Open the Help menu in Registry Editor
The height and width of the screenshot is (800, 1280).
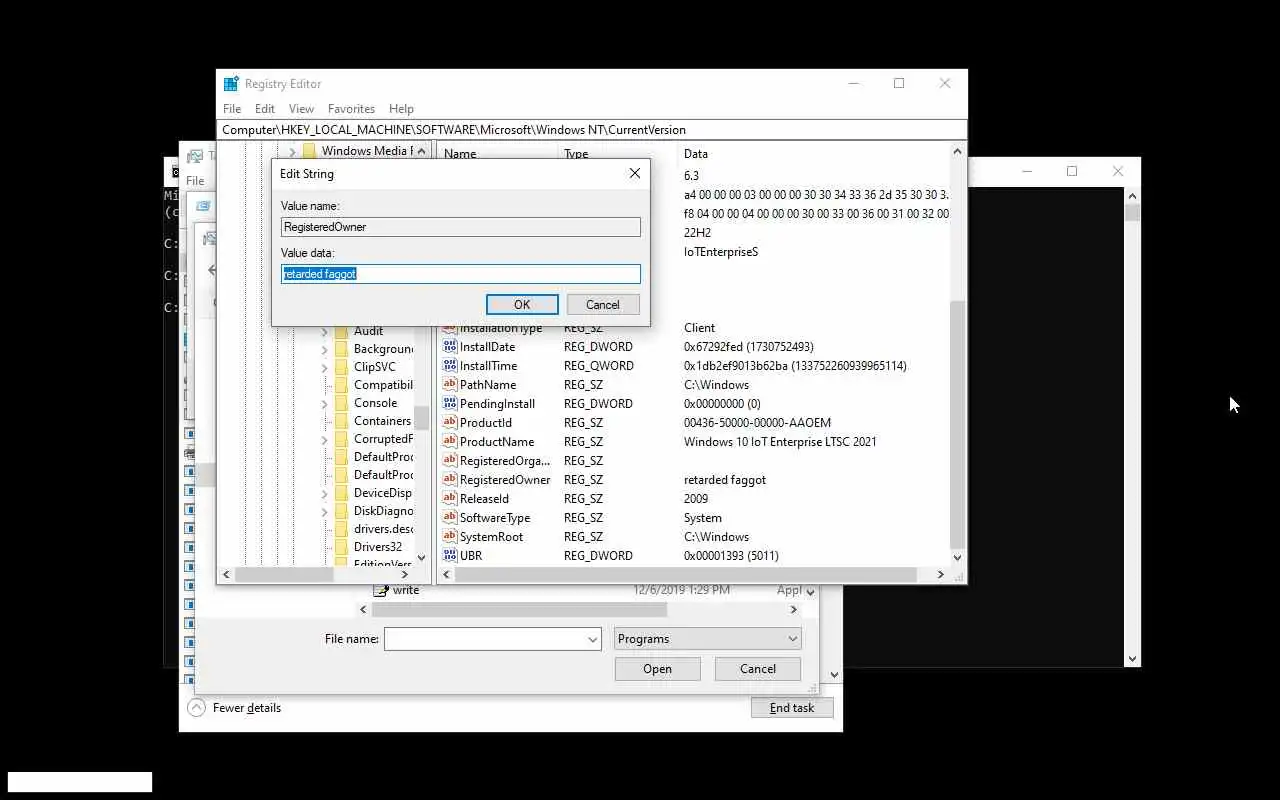(x=401, y=109)
